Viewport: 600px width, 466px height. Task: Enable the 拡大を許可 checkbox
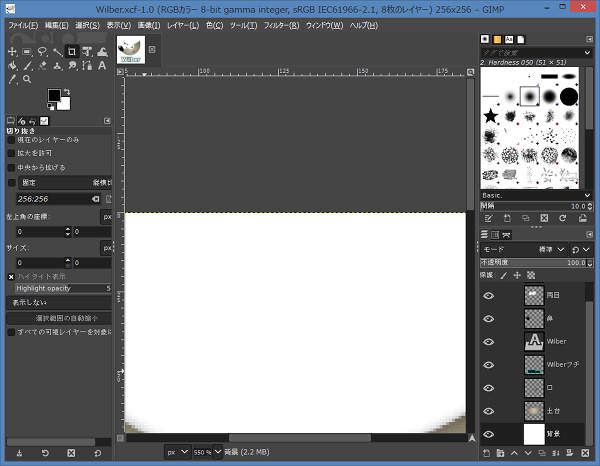12,154
